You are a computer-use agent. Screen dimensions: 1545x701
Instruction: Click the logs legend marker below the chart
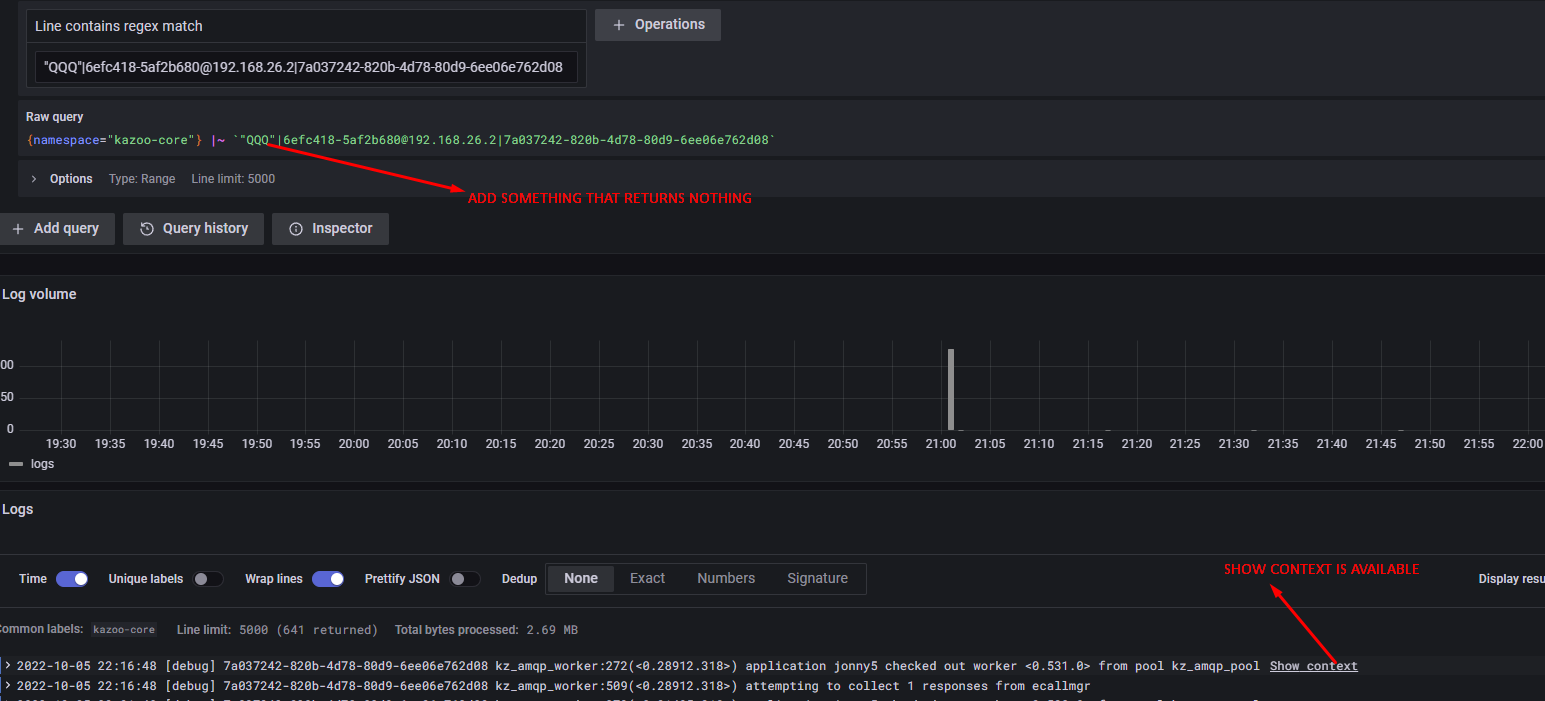[x=14, y=463]
